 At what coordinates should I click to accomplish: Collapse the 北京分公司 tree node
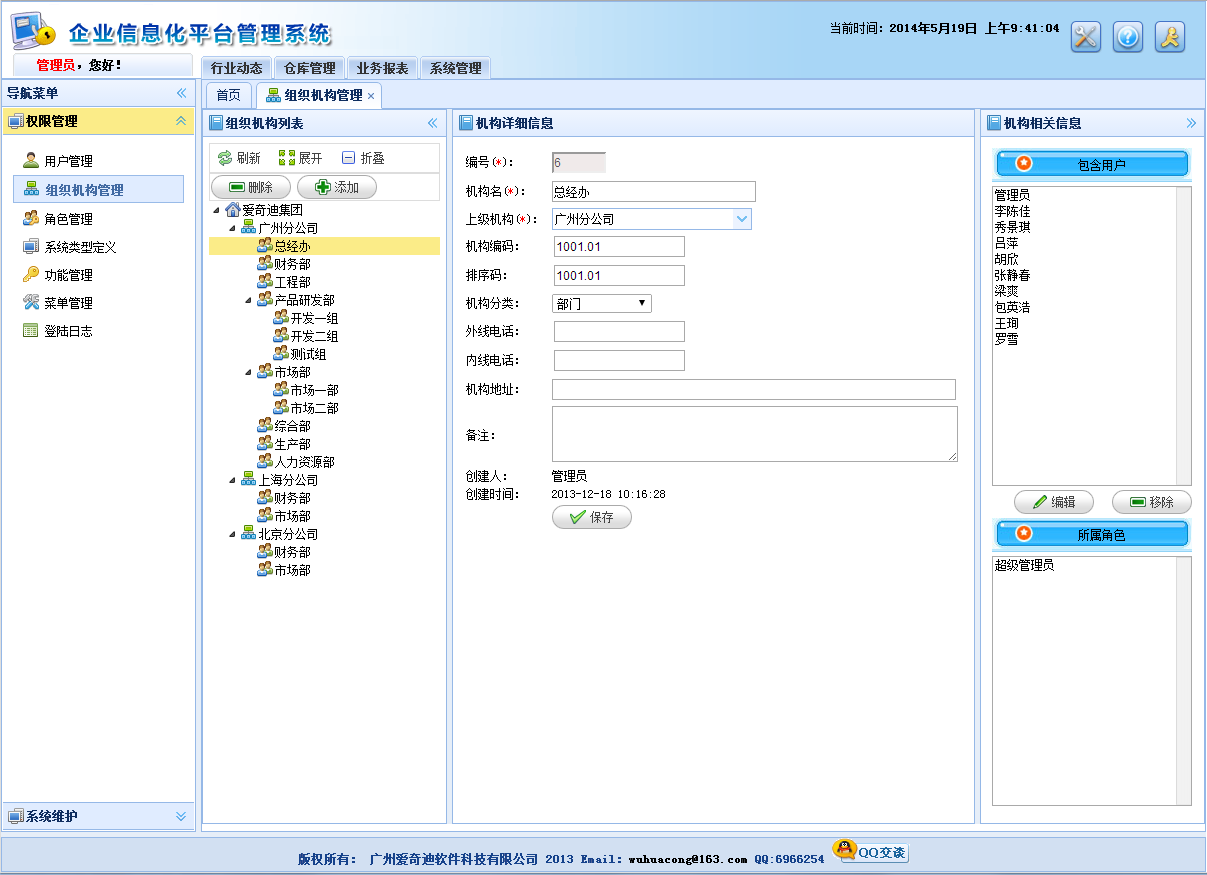coord(233,534)
